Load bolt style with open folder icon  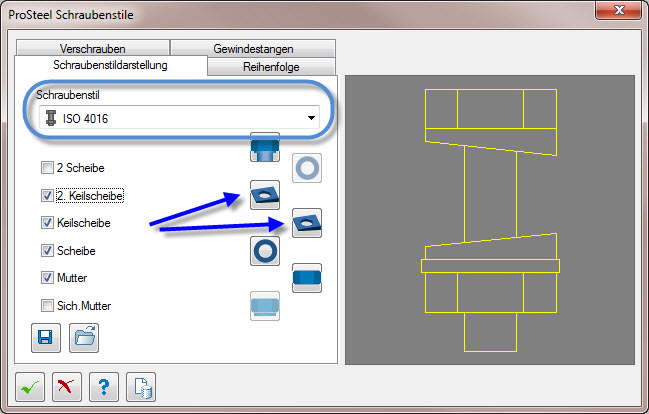tap(84, 338)
